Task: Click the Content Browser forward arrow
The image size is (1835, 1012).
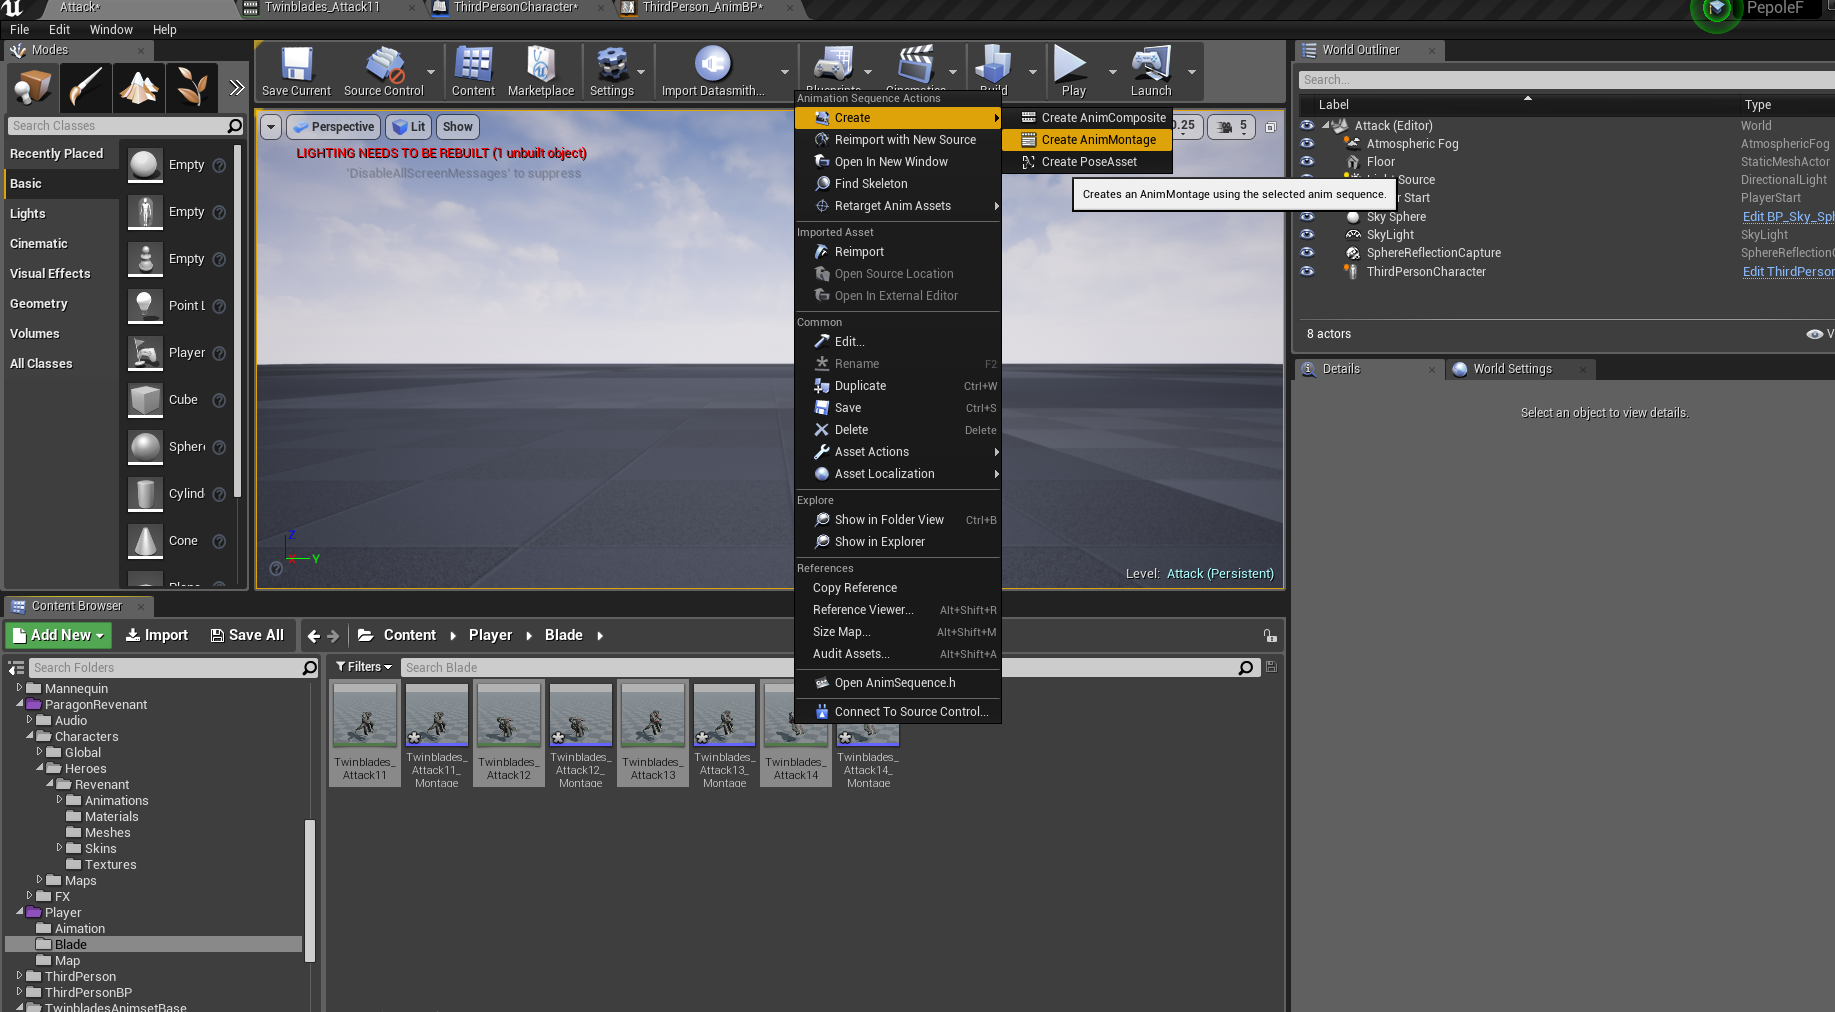Action: 334,636
